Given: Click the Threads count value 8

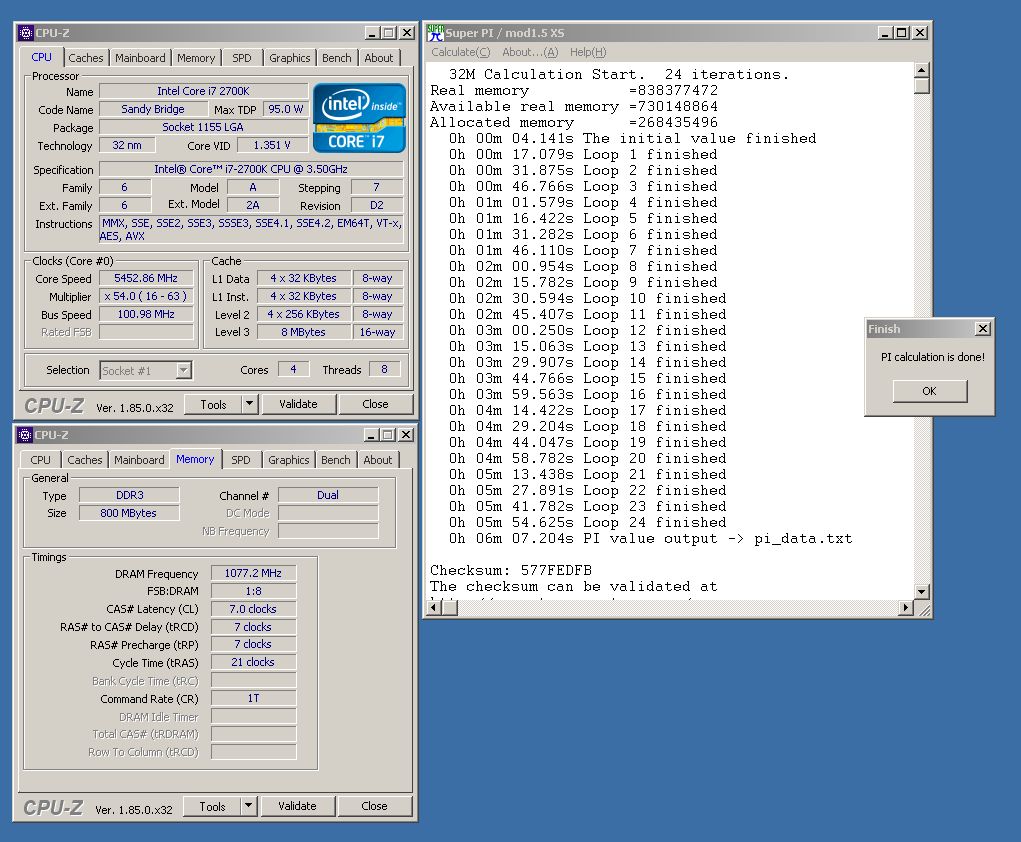Looking at the screenshot, I should point(384,369).
